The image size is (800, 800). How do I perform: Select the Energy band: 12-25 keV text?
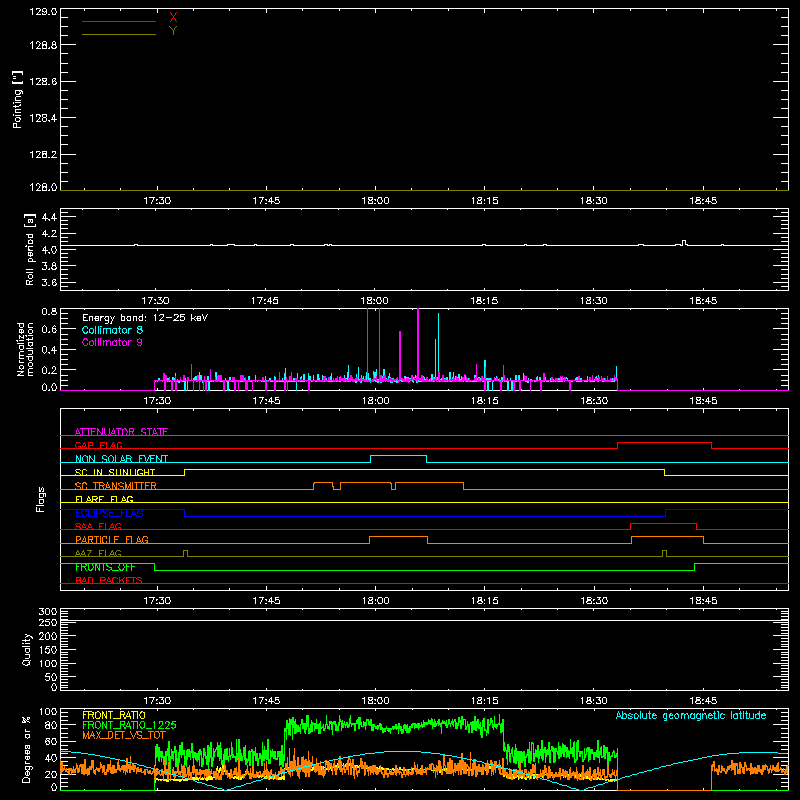145,318
